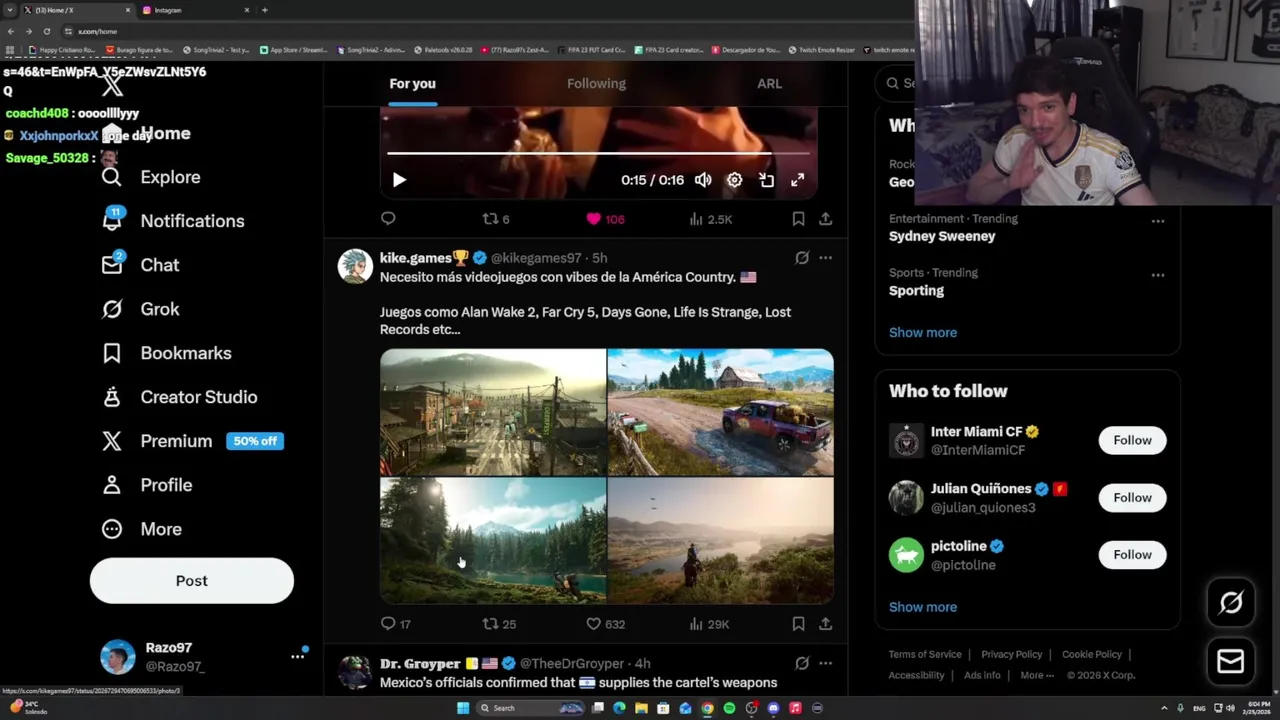1280x720 pixels.
Task: Select the Home / X browser tab
Action: 76,10
